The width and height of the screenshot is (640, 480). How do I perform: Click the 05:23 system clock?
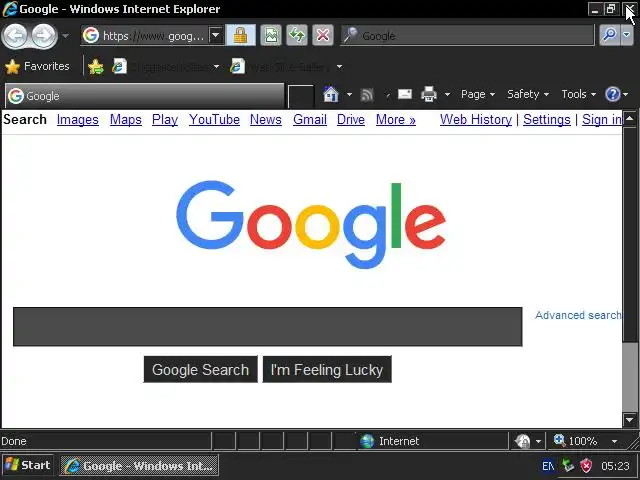click(615, 466)
